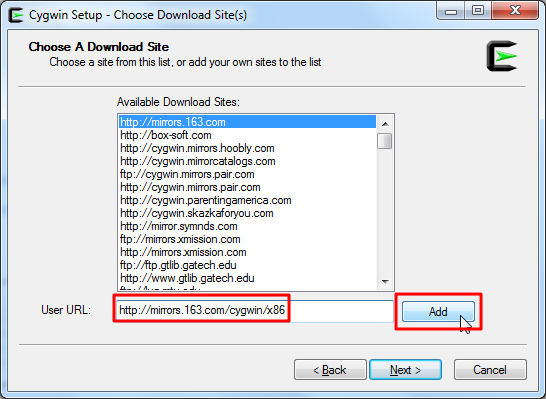The height and width of the screenshot is (399, 546).
Task: Select http://www.gtlib.gatech.edu mirror
Action: [x=247, y=278]
